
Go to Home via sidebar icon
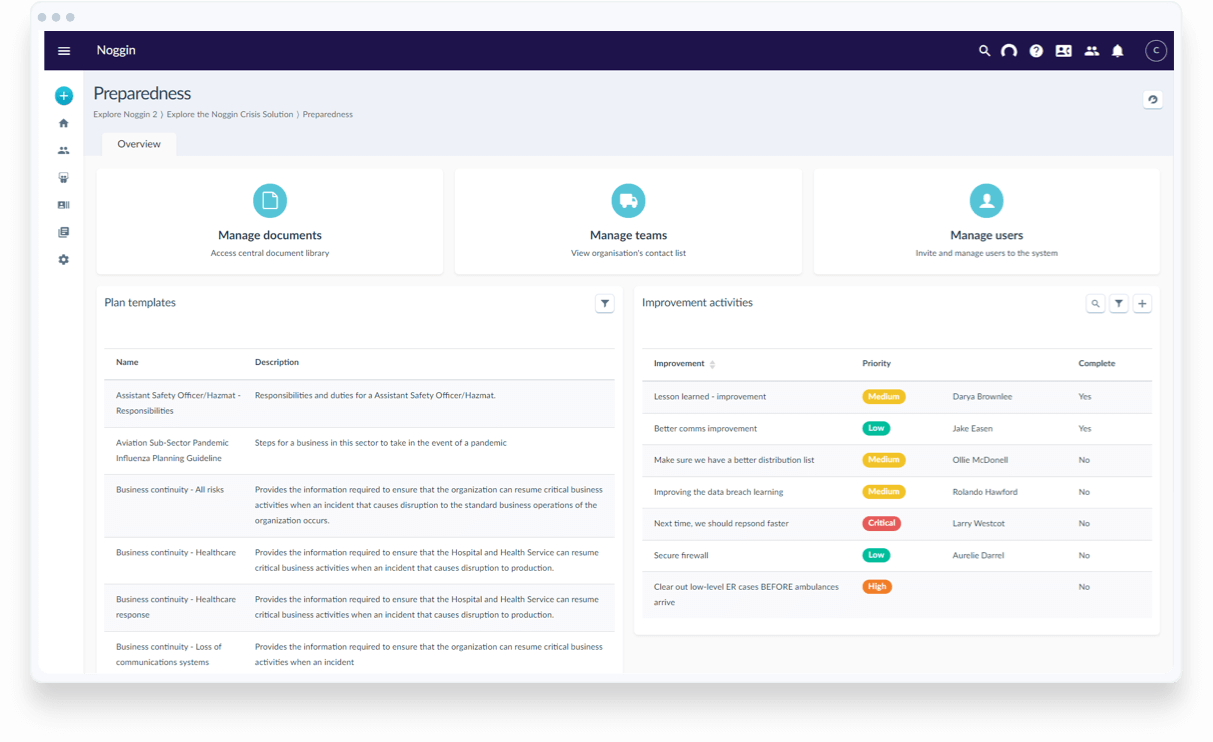(64, 123)
